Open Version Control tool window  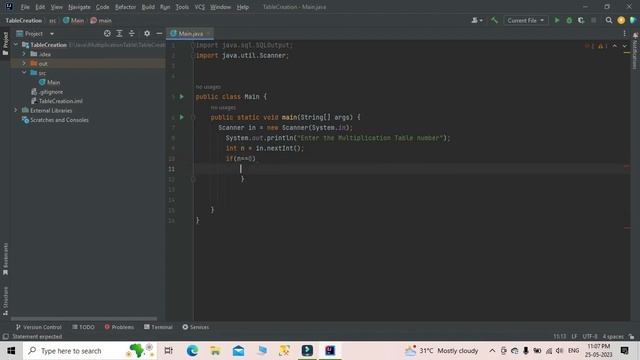tap(38, 327)
